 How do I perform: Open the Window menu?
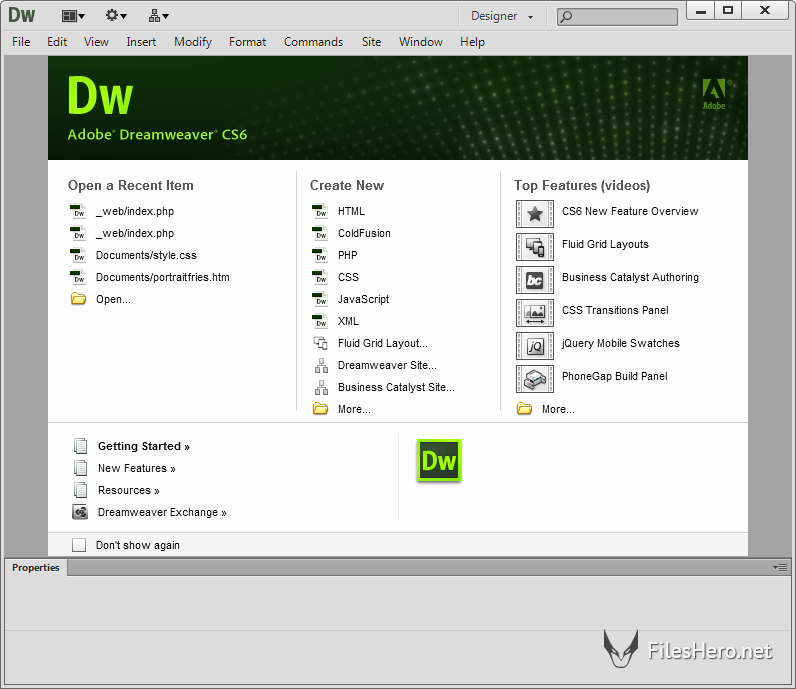pos(420,42)
